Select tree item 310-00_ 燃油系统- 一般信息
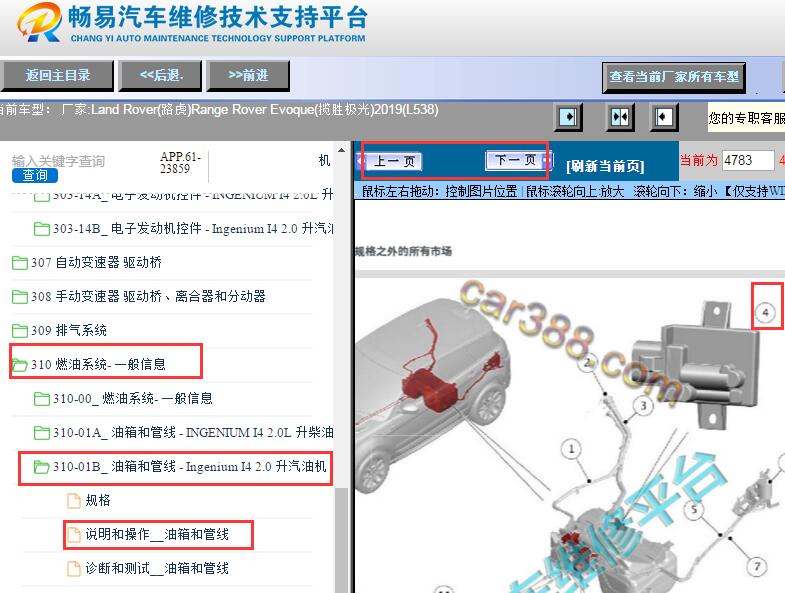This screenshot has height=593, width=785. click(133, 399)
